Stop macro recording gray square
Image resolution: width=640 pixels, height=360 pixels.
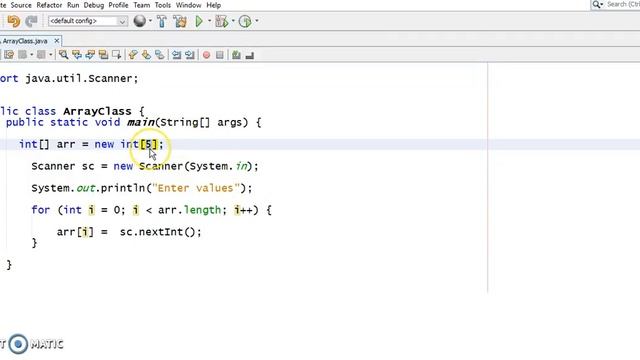[x=220, y=55]
